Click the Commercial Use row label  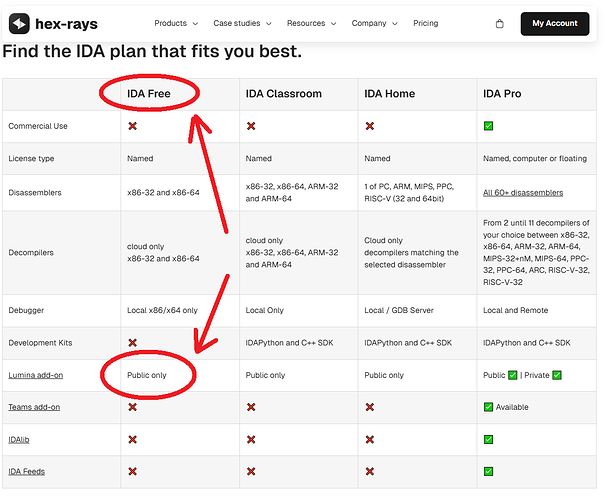tap(38, 126)
